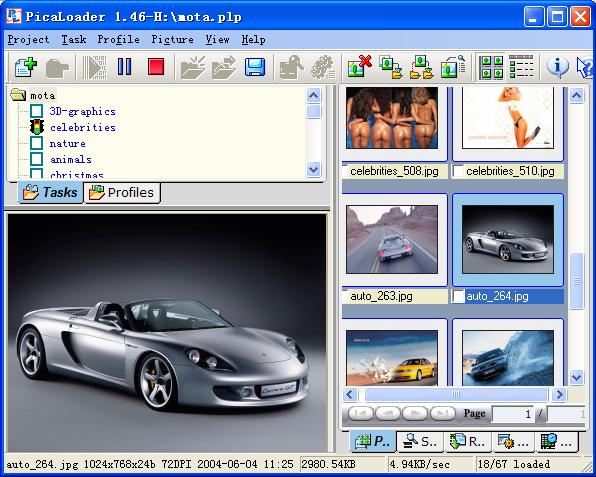Click the horizontal scrollbar left arrow

point(350,395)
